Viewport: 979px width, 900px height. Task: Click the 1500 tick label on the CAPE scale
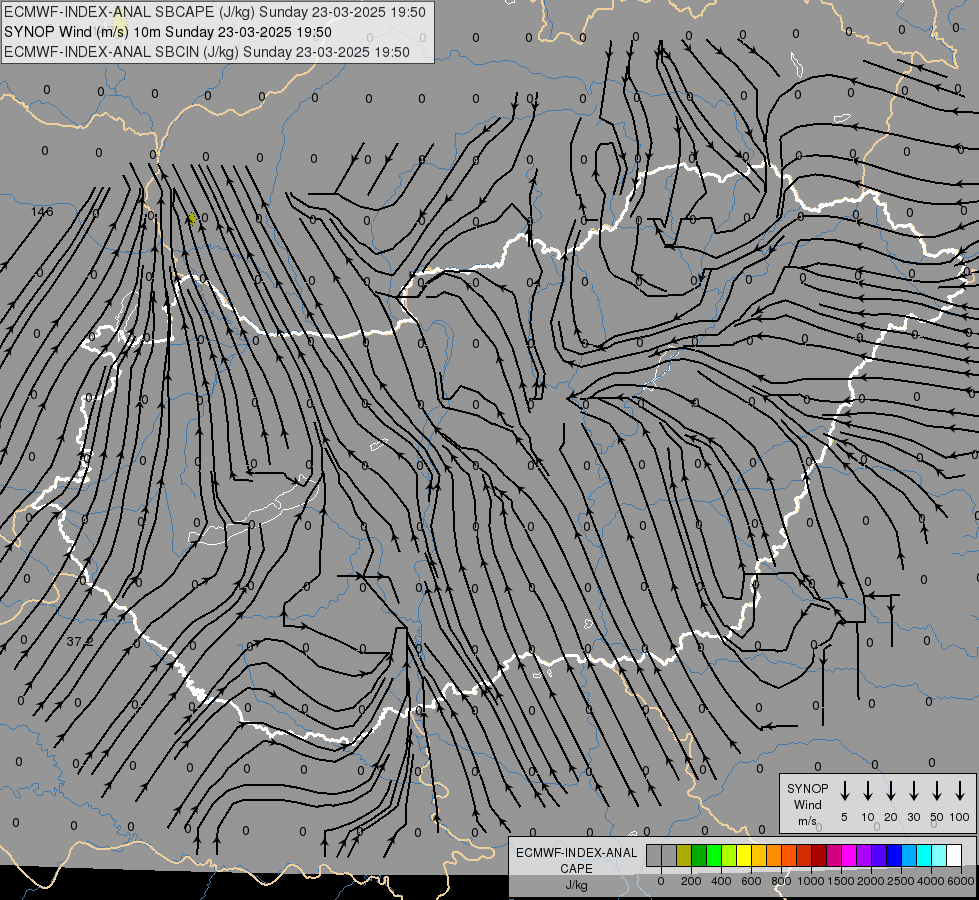841,881
